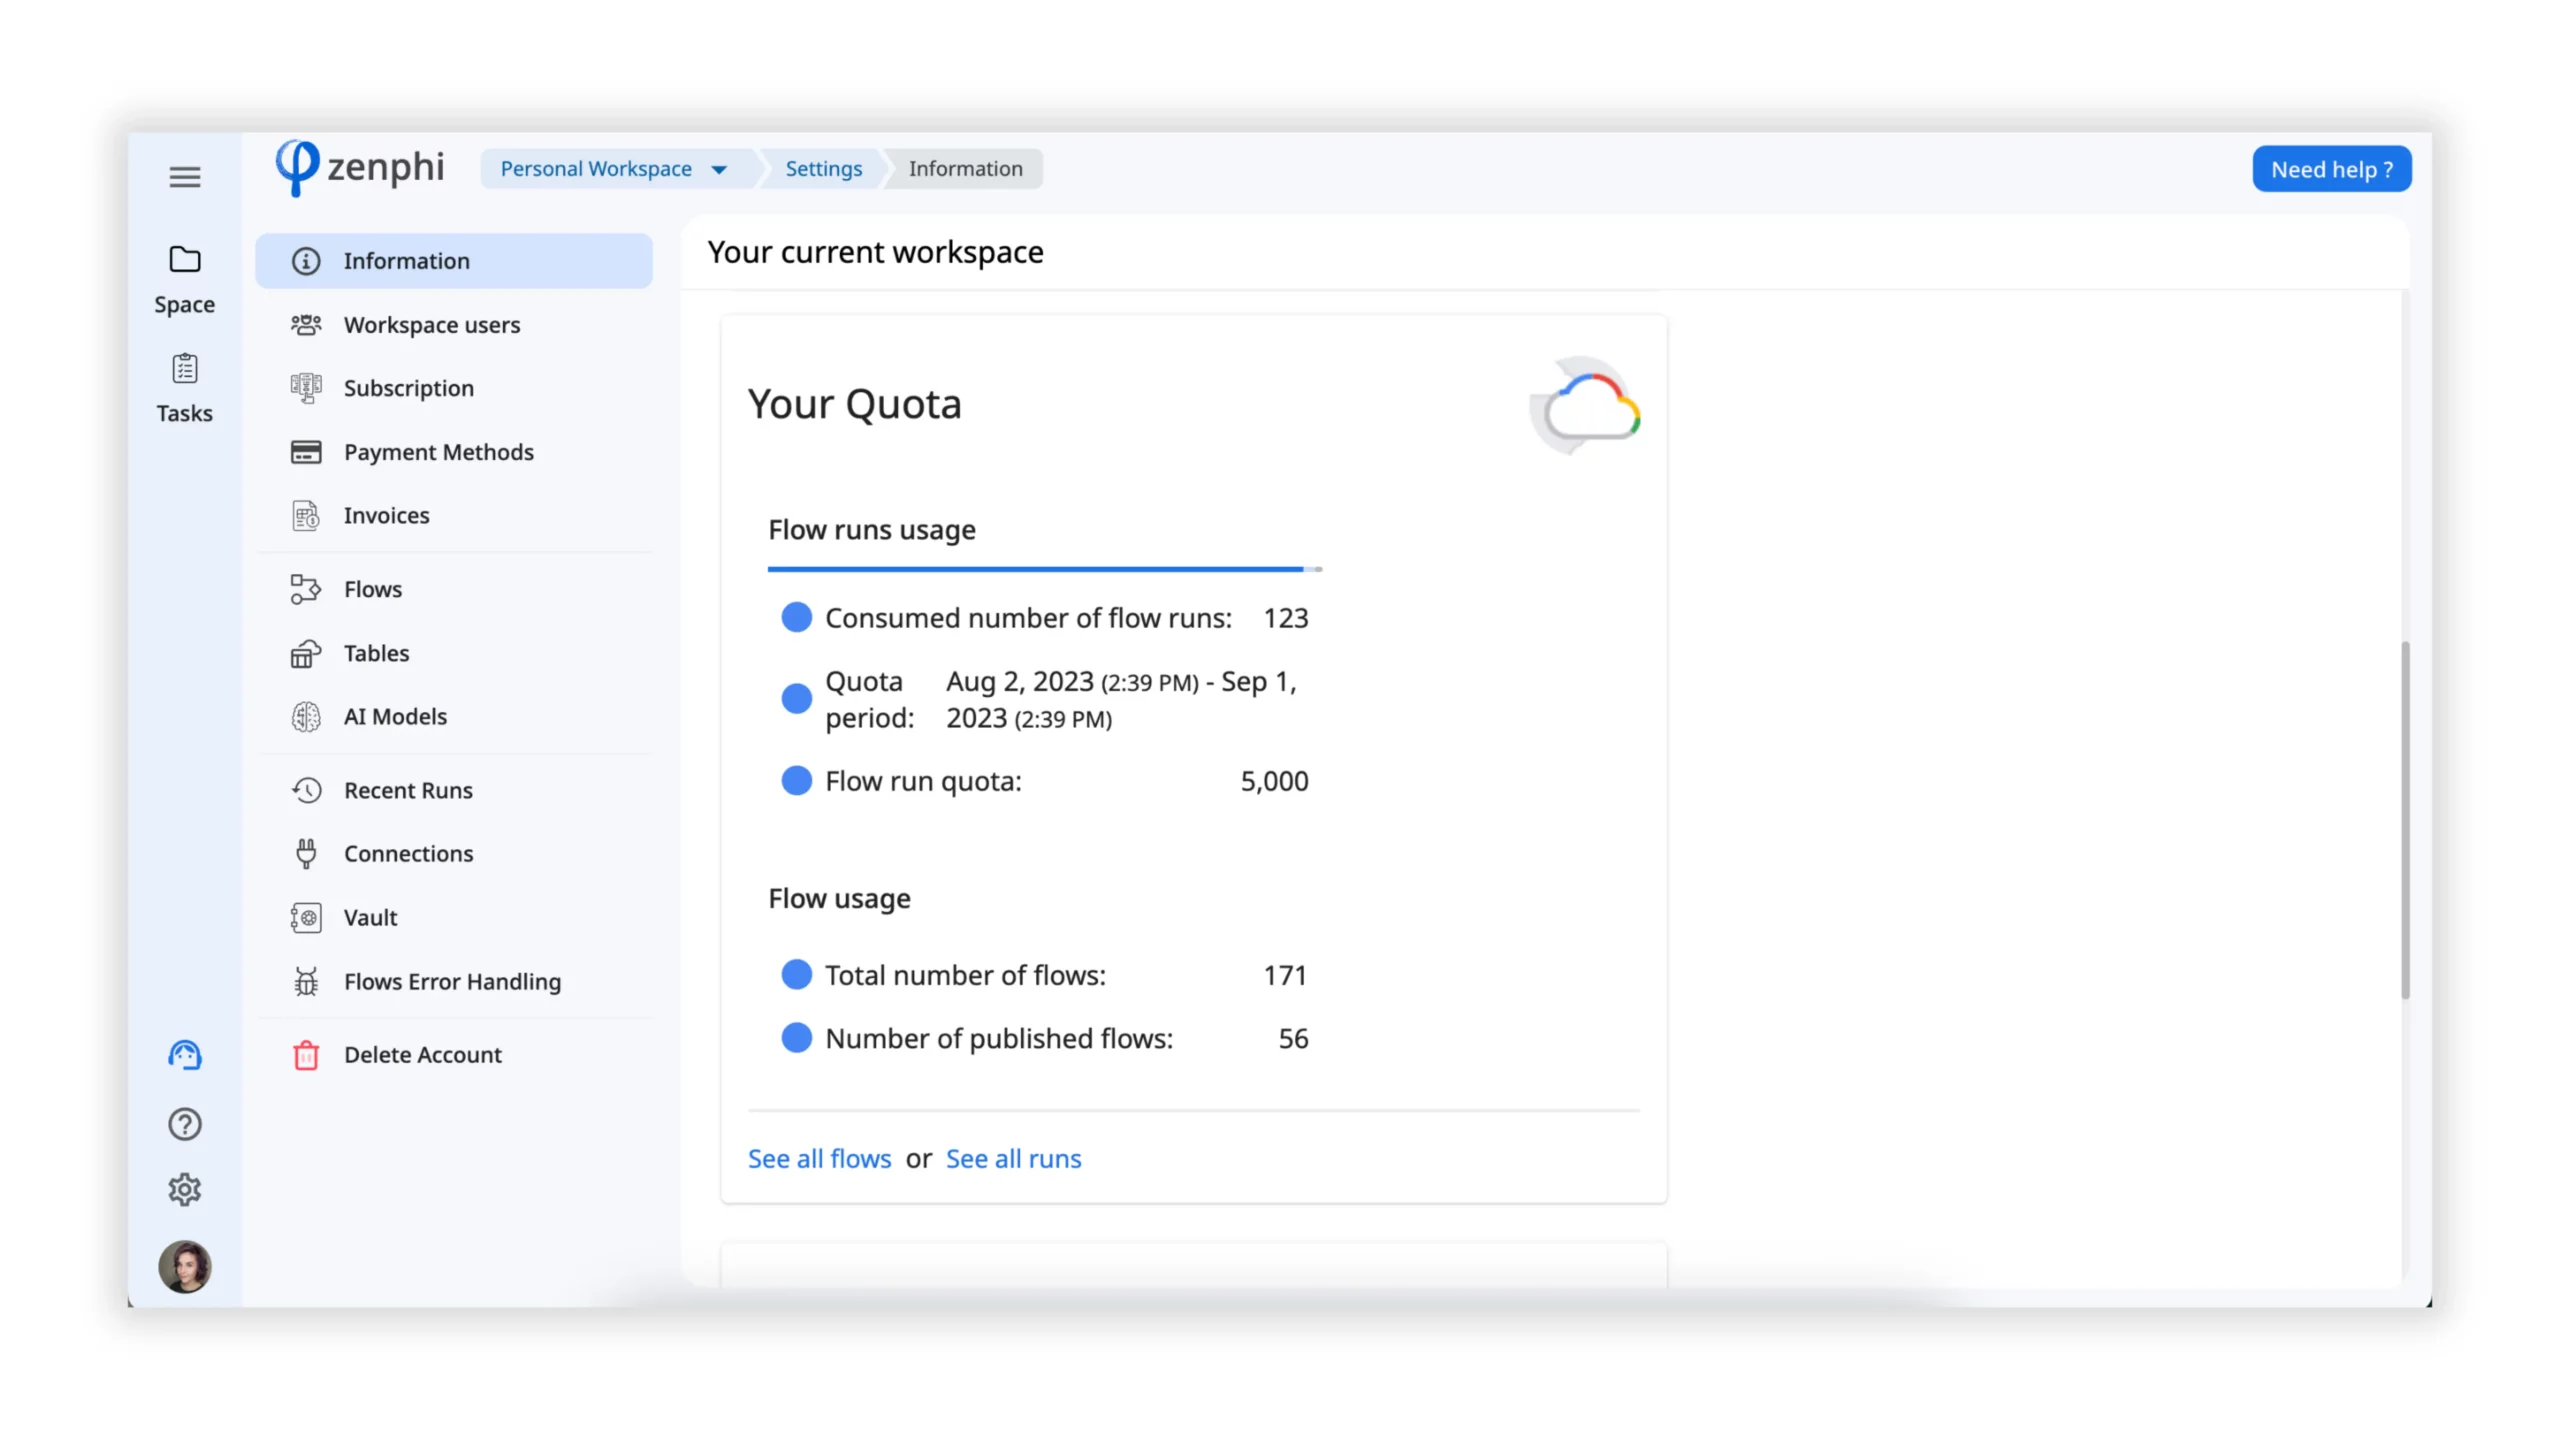
Task: Open the settings gear icon
Action: 184,1190
